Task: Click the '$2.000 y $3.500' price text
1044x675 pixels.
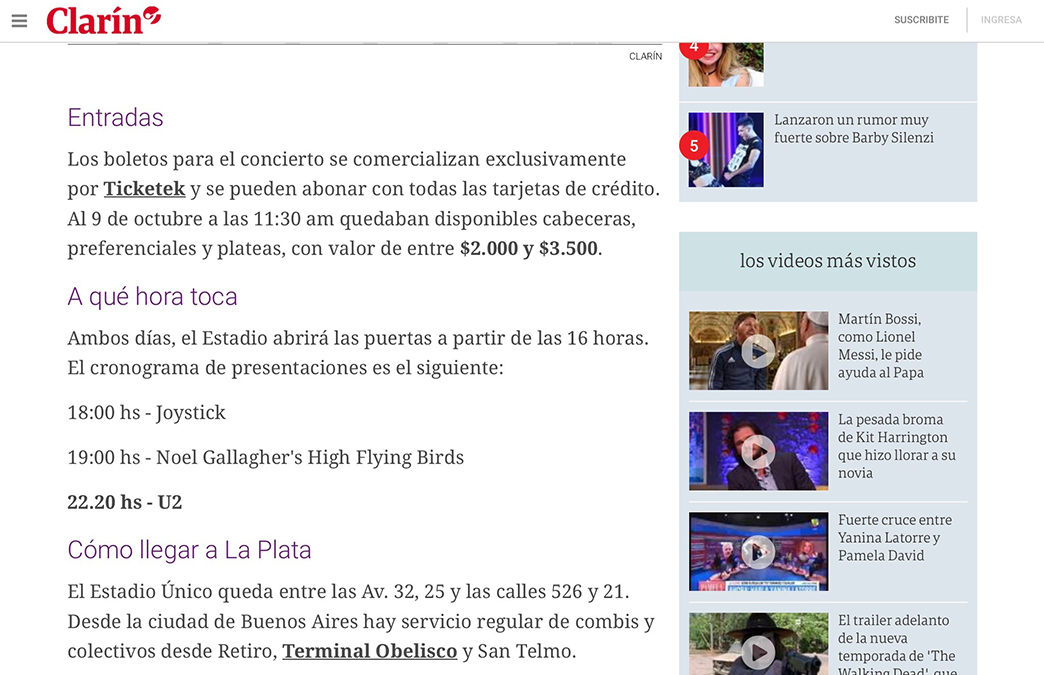Action: (529, 248)
